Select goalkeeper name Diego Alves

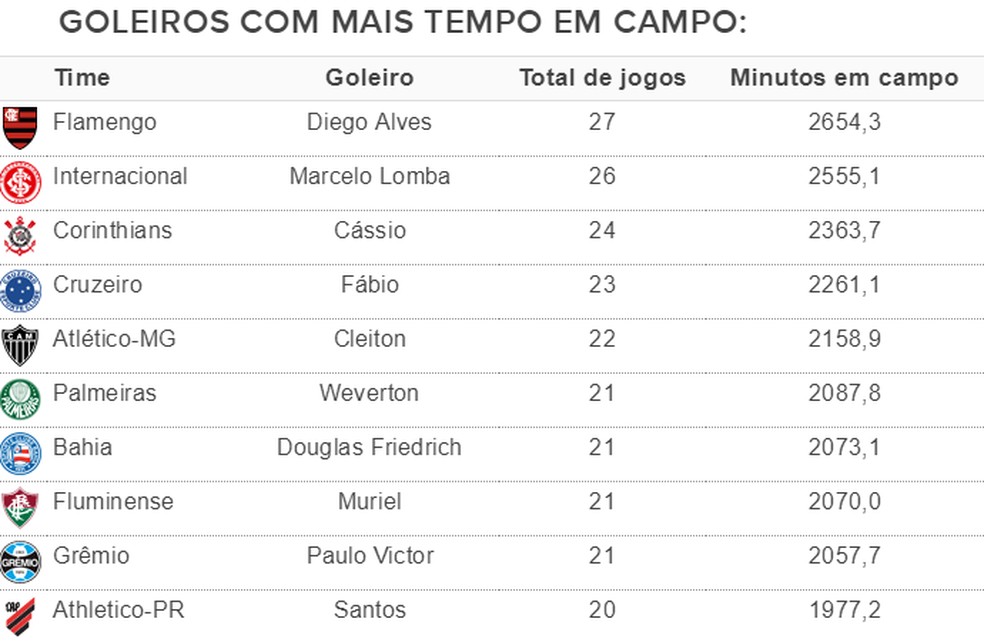[x=369, y=122]
